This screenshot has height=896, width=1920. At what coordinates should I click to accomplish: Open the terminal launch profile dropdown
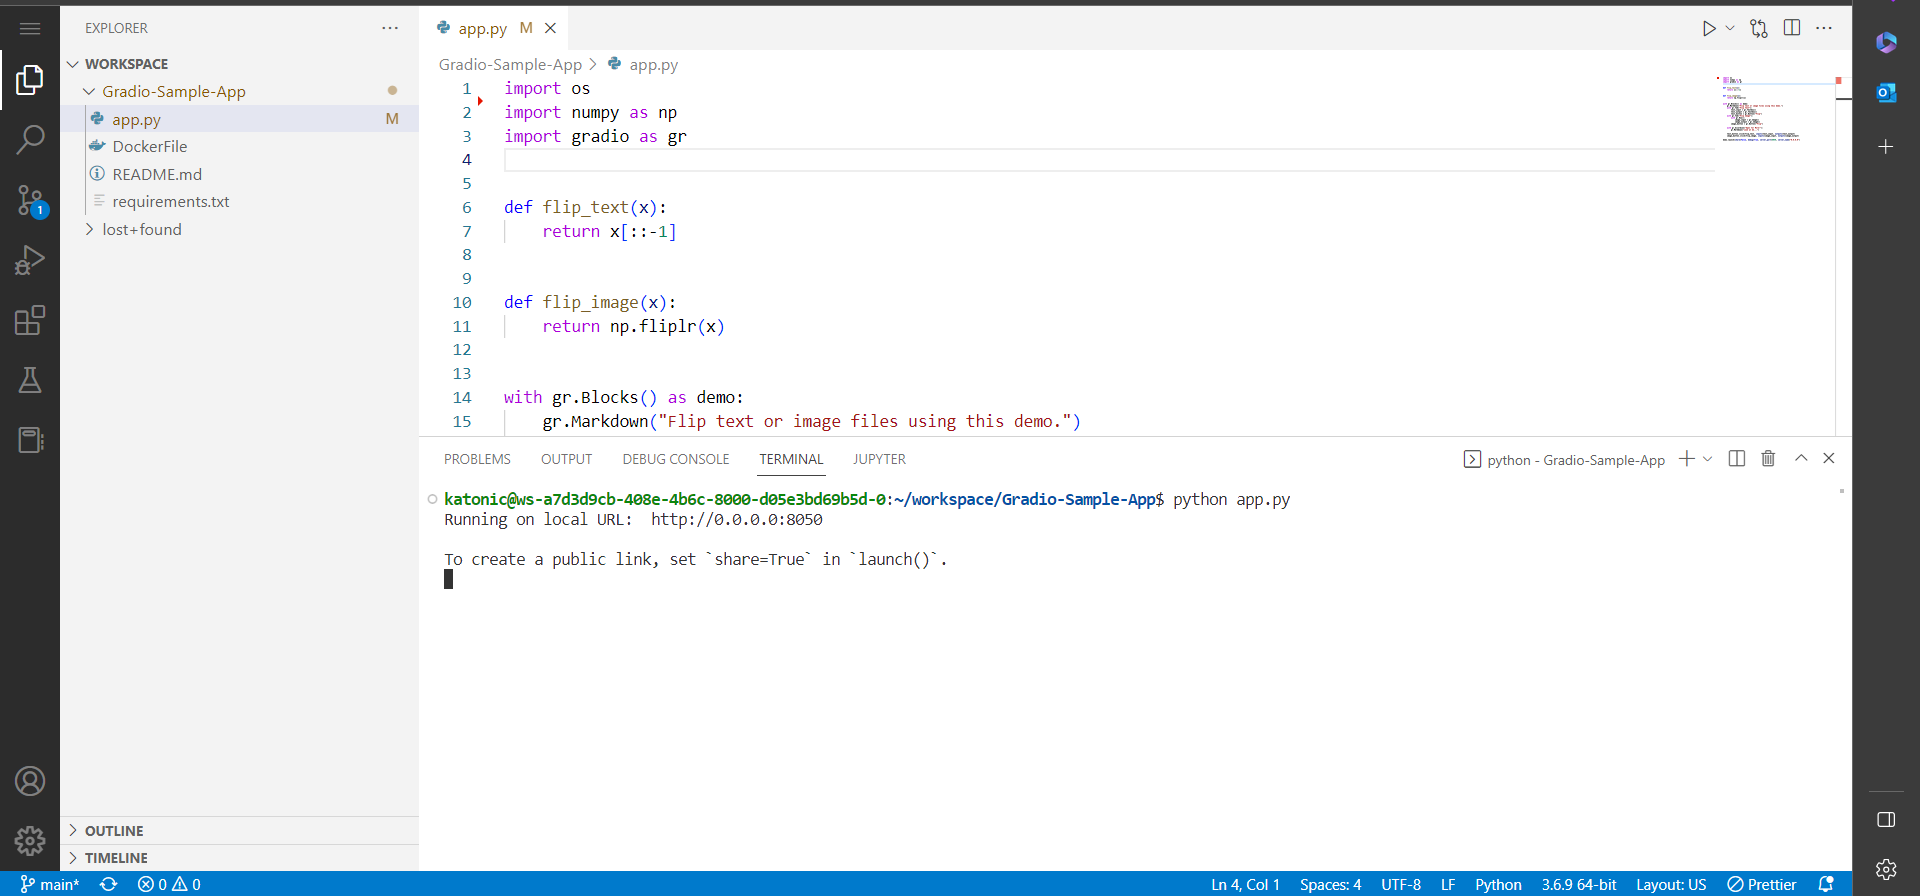(1707, 459)
